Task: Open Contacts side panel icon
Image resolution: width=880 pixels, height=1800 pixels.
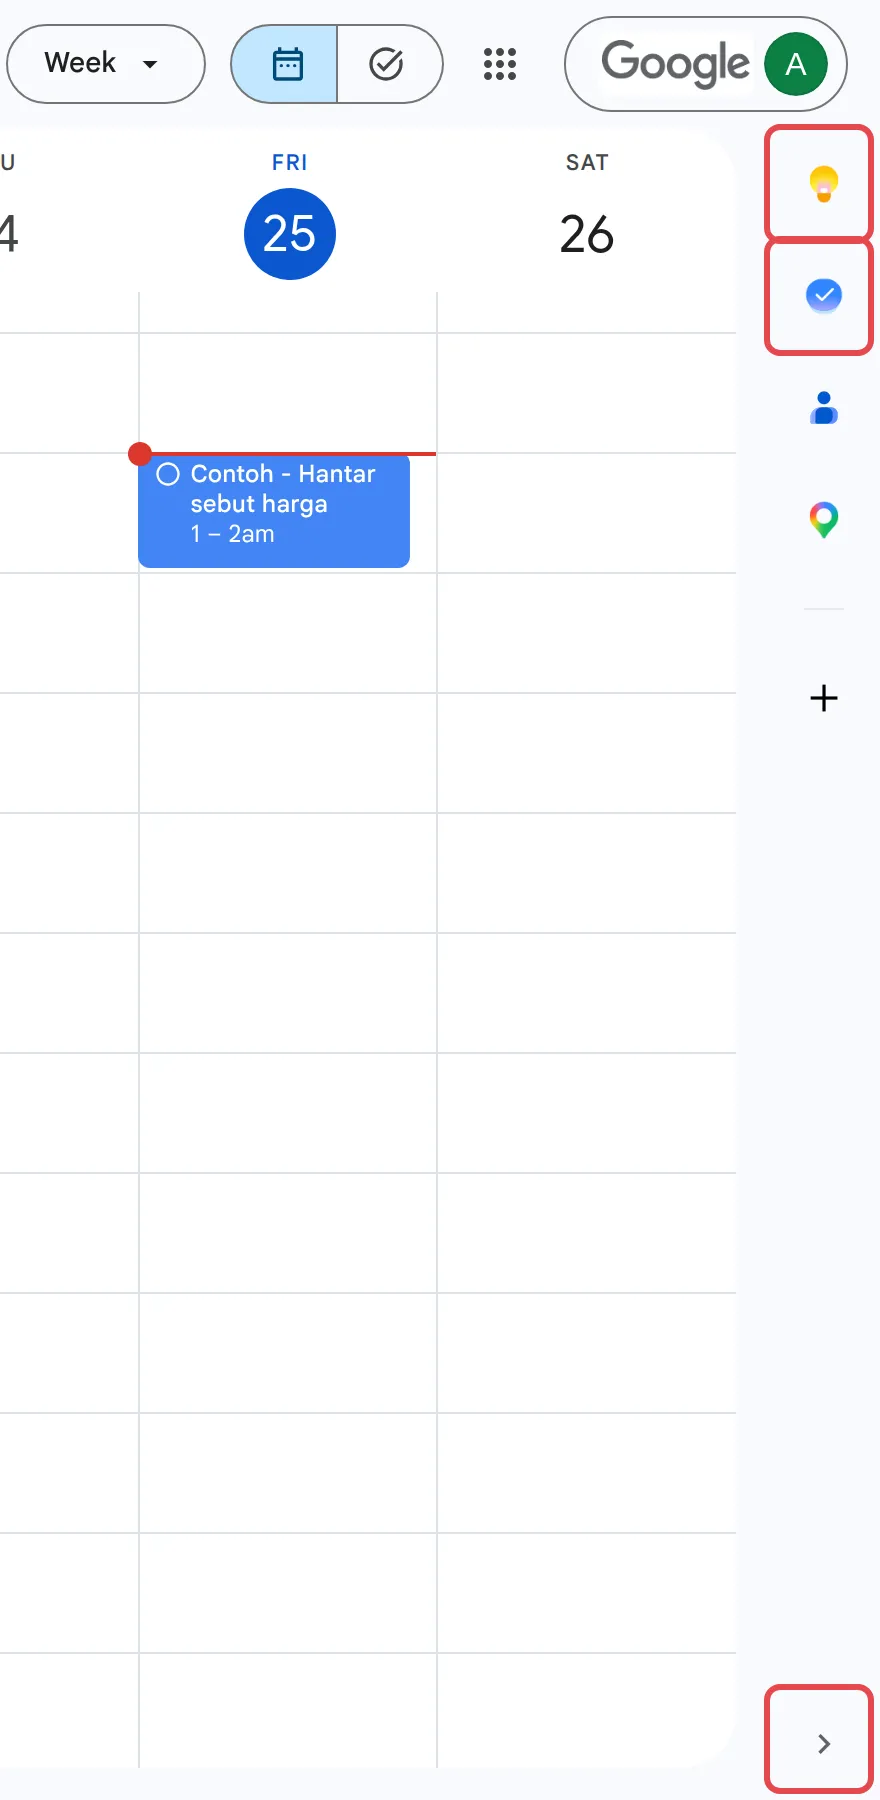Action: coord(823,408)
